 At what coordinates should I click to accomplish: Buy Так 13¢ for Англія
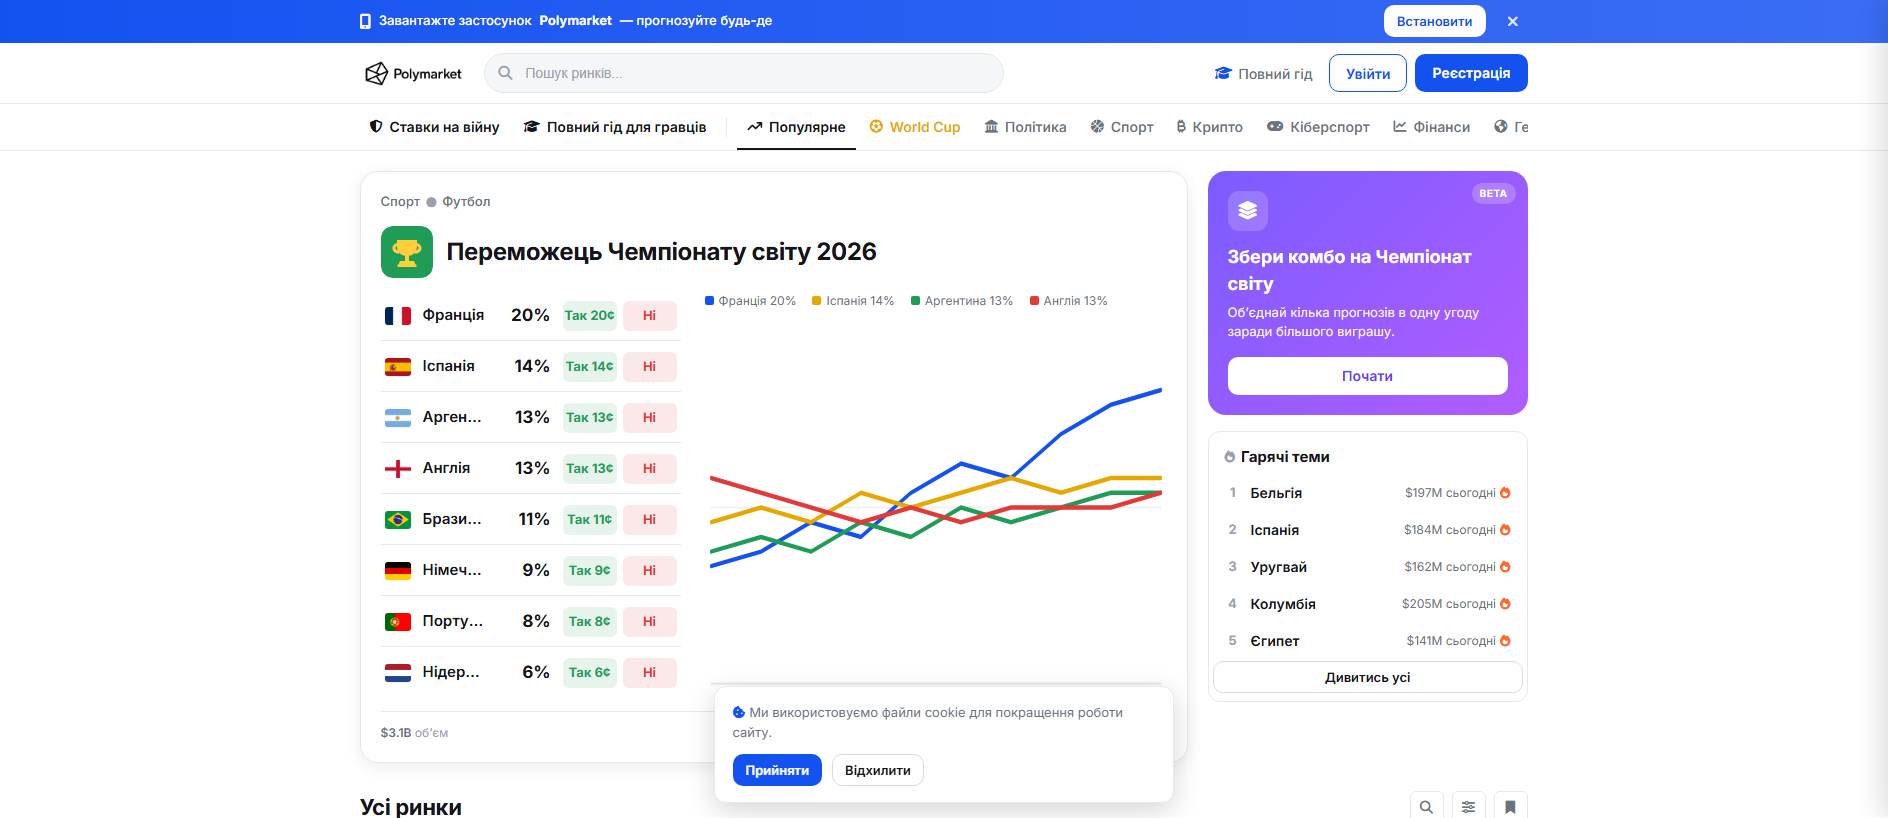(x=590, y=469)
